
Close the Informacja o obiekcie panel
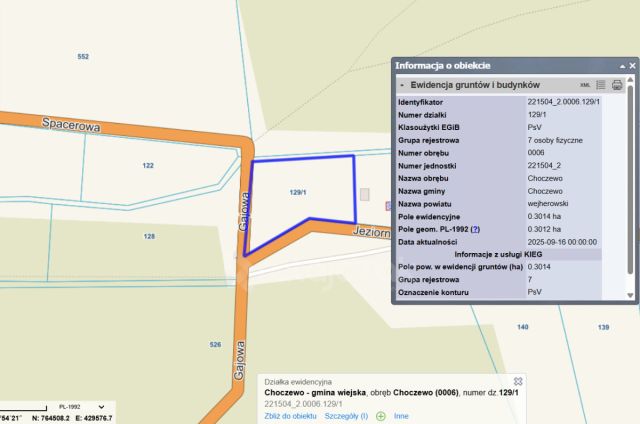(632, 66)
